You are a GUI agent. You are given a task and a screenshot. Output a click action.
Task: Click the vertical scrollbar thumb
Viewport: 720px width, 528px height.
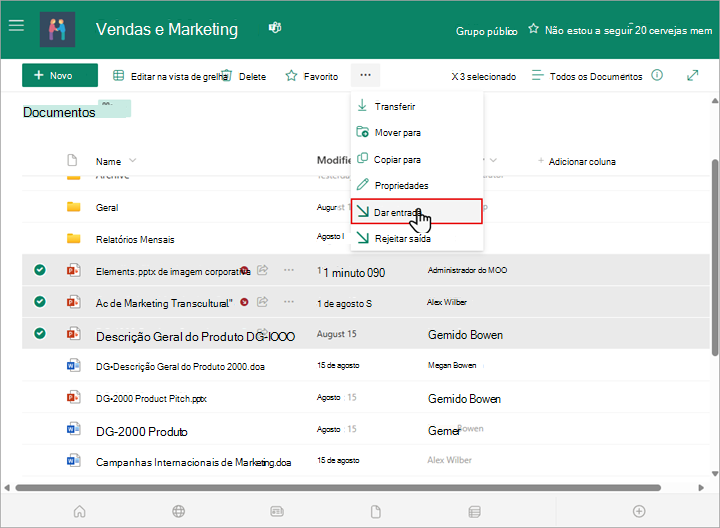coord(714,257)
